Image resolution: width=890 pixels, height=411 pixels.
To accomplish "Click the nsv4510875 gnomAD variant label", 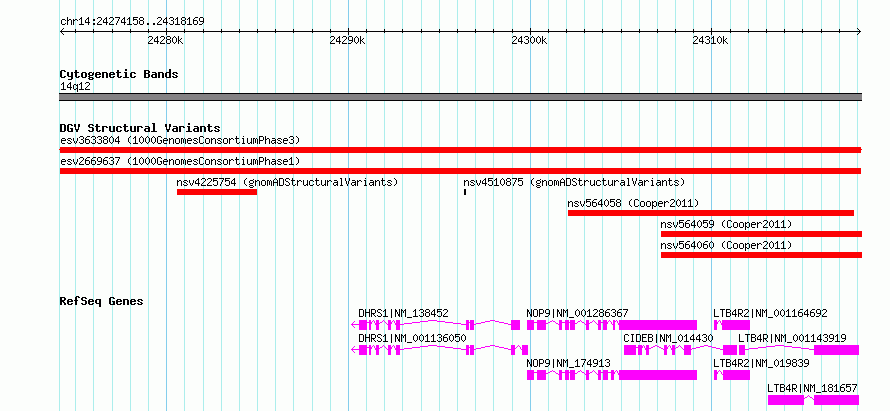I will [x=574, y=182].
